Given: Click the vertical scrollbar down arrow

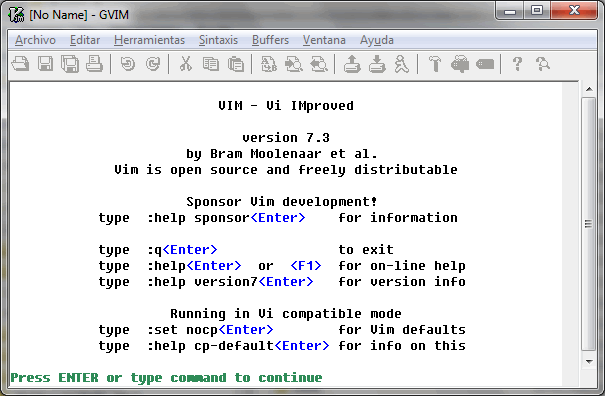Looking at the screenshot, I should [589, 362].
